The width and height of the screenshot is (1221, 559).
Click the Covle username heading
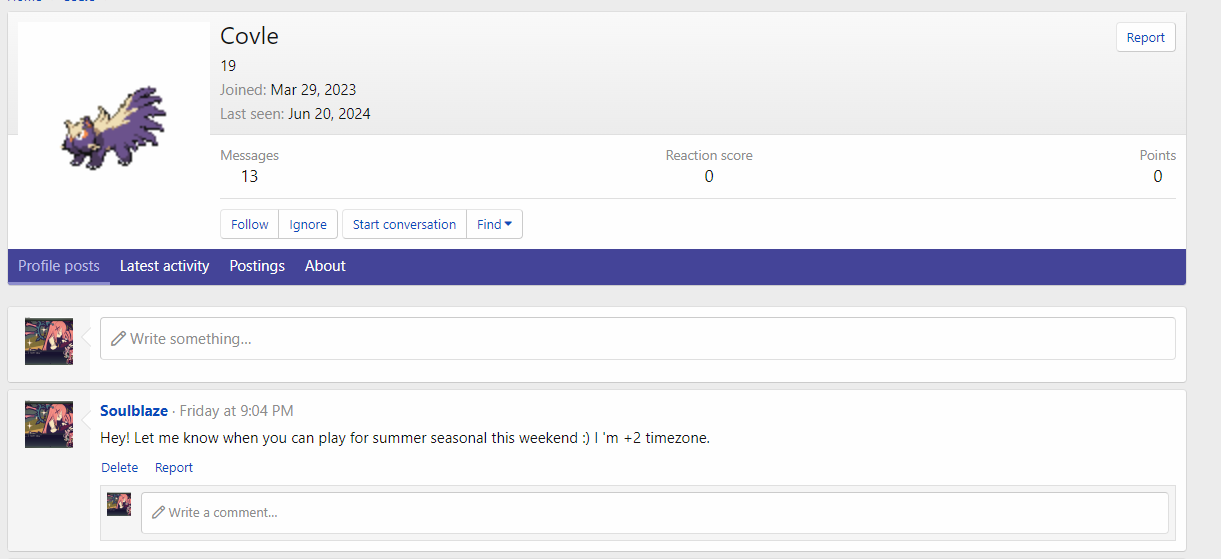point(250,36)
